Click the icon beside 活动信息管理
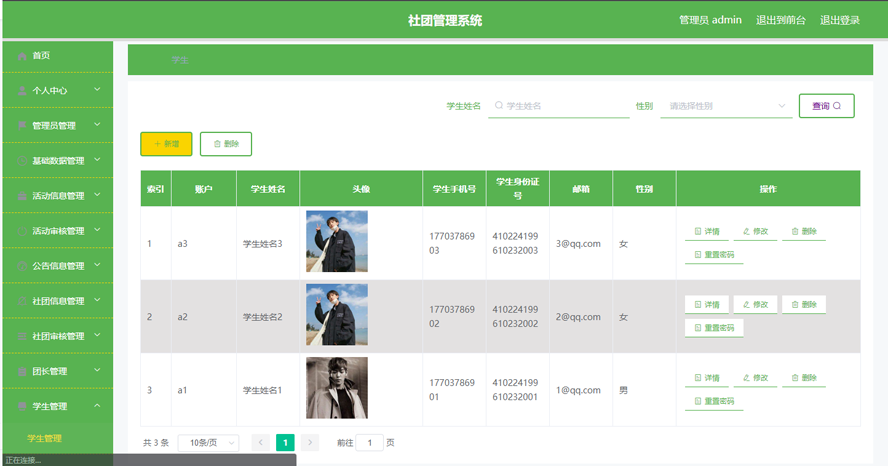888x466 pixels. (x=22, y=196)
